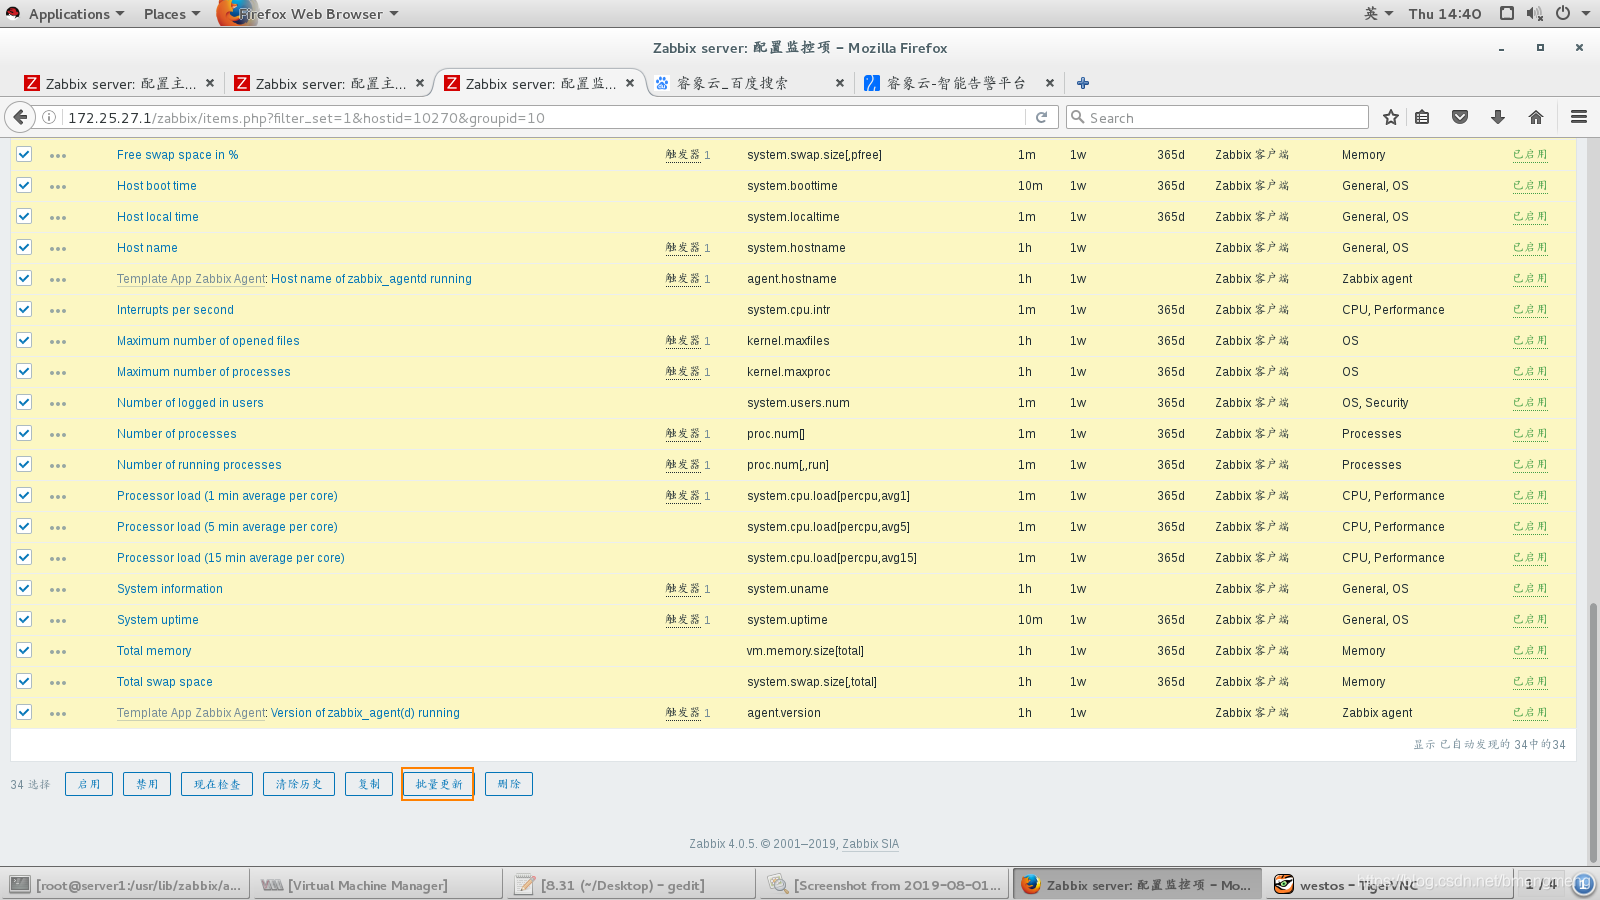The width and height of the screenshot is (1600, 900).
Task: Click the volume icon in system tray
Action: (1535, 13)
